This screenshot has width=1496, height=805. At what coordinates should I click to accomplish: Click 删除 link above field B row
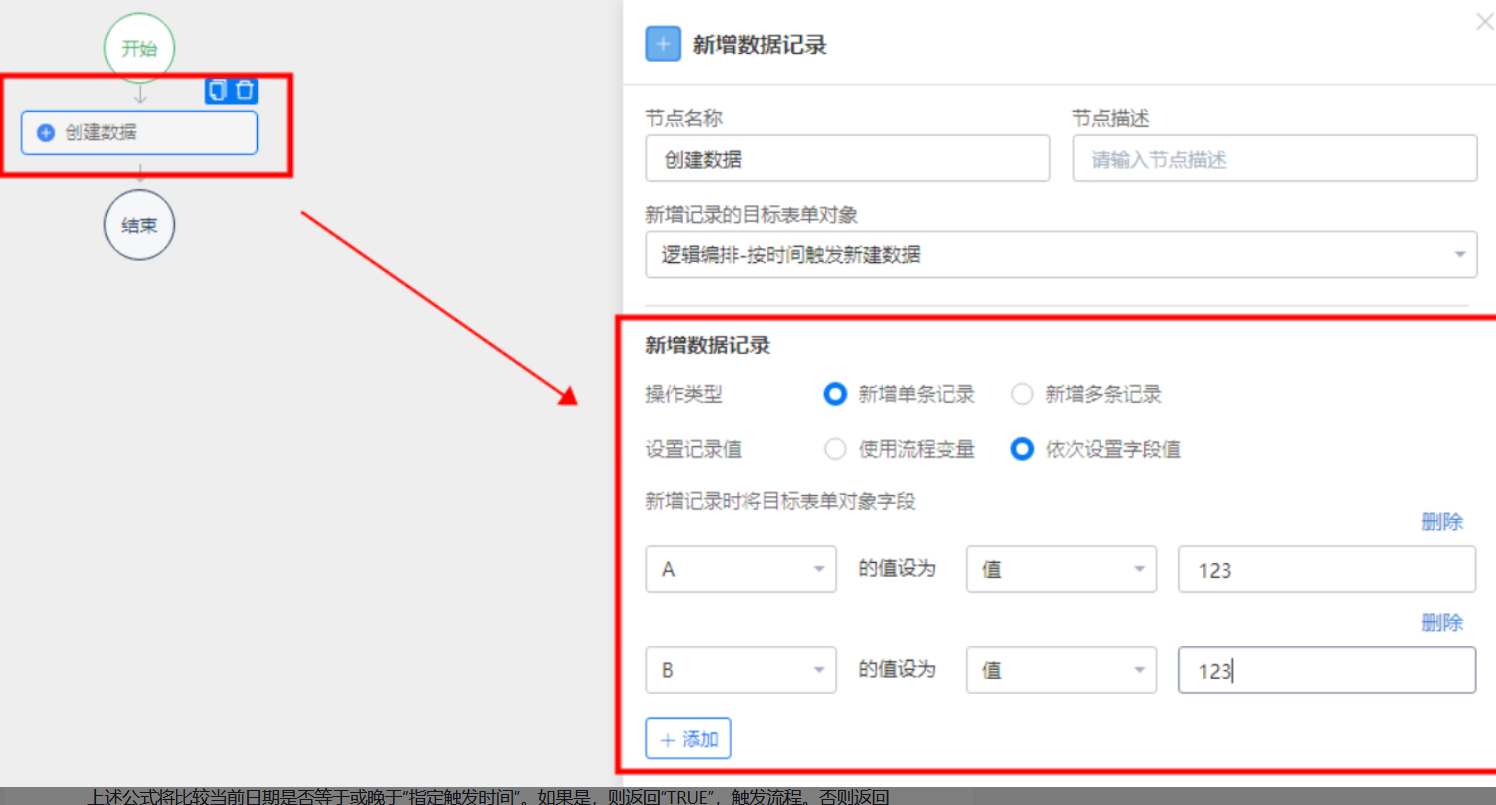(1442, 623)
